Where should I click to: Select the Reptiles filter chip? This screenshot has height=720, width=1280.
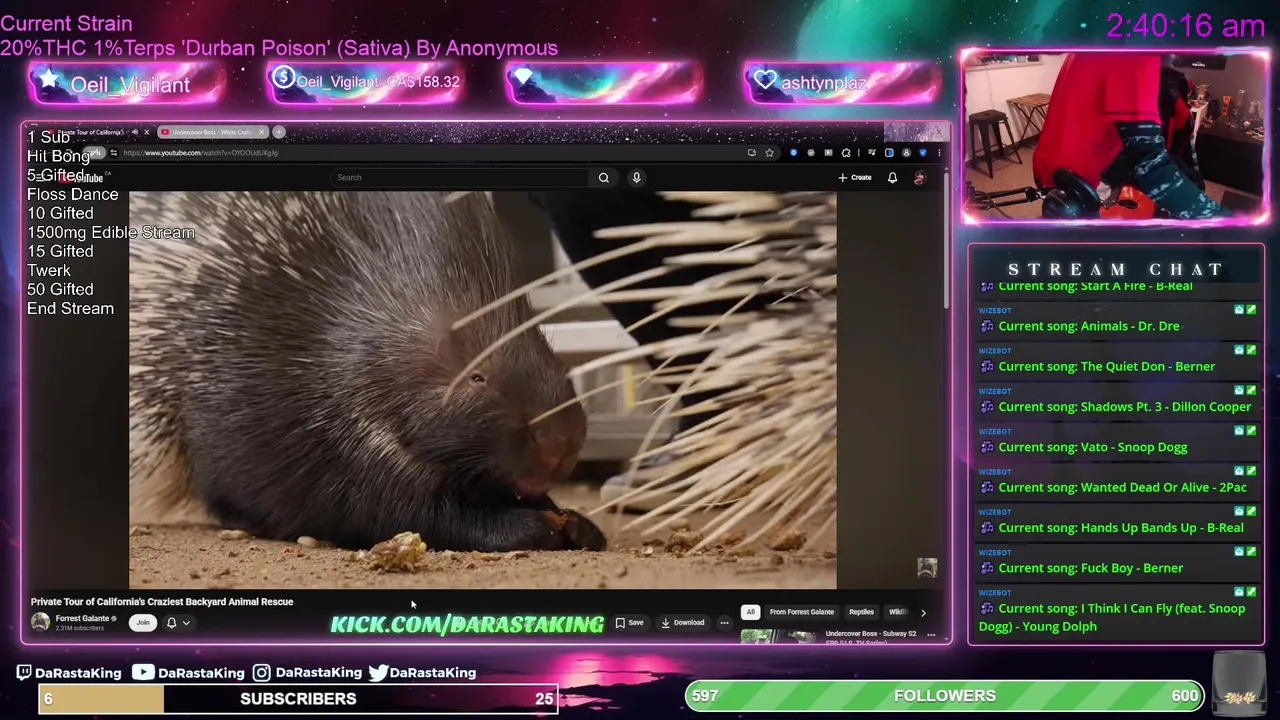[x=861, y=612]
